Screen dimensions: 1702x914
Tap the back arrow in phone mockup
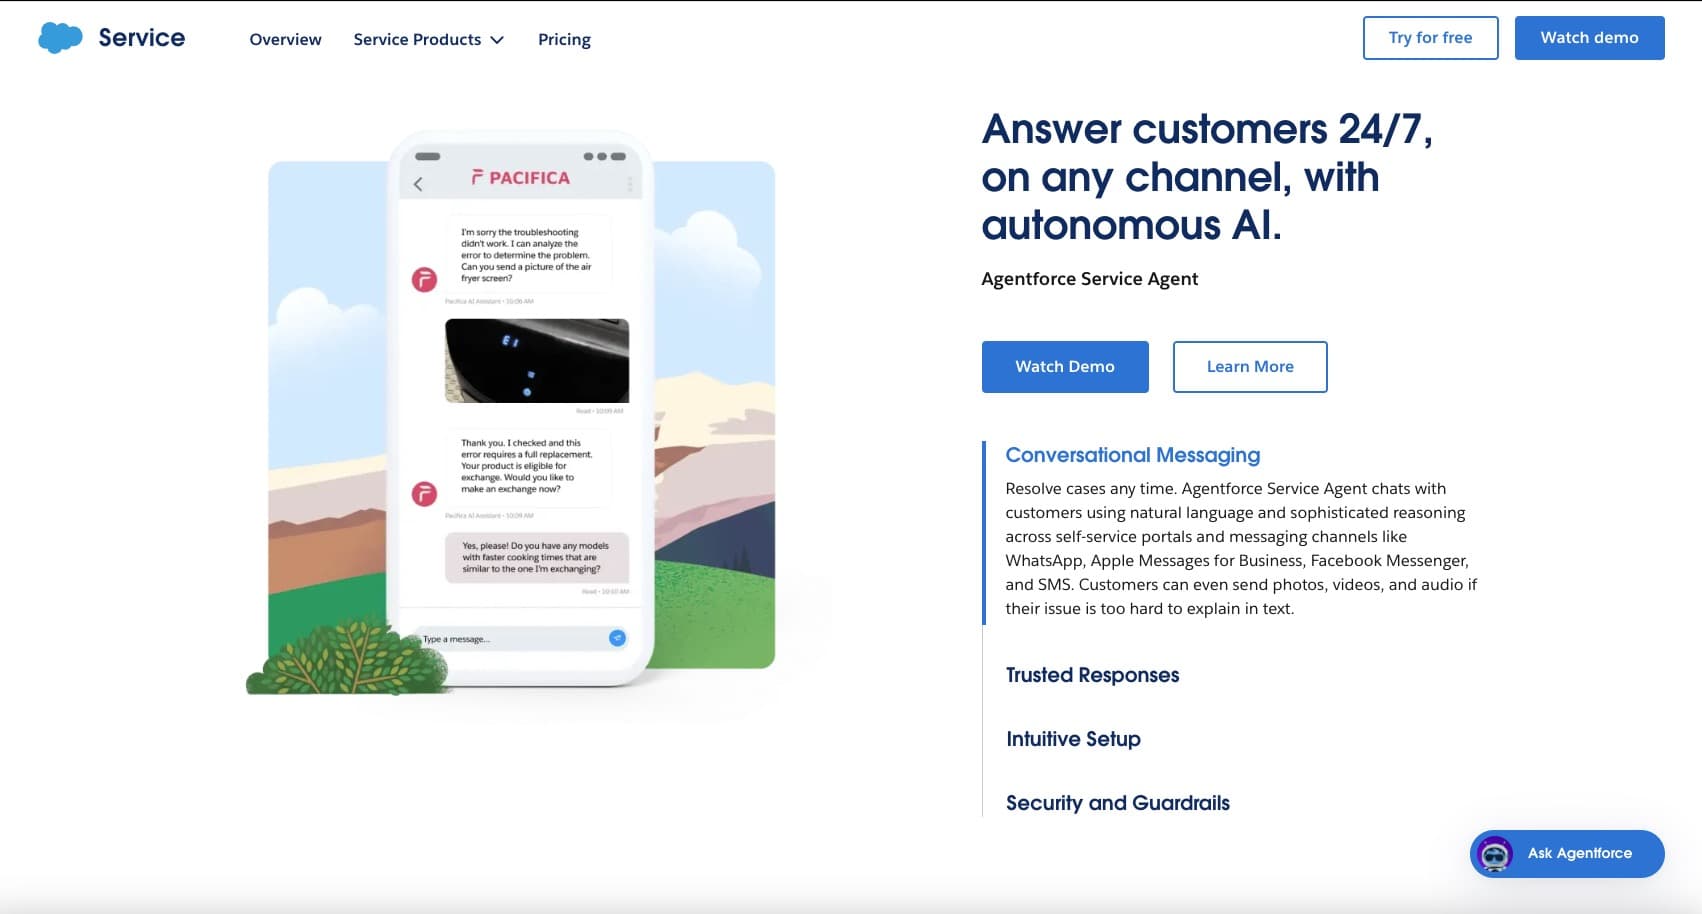418,184
